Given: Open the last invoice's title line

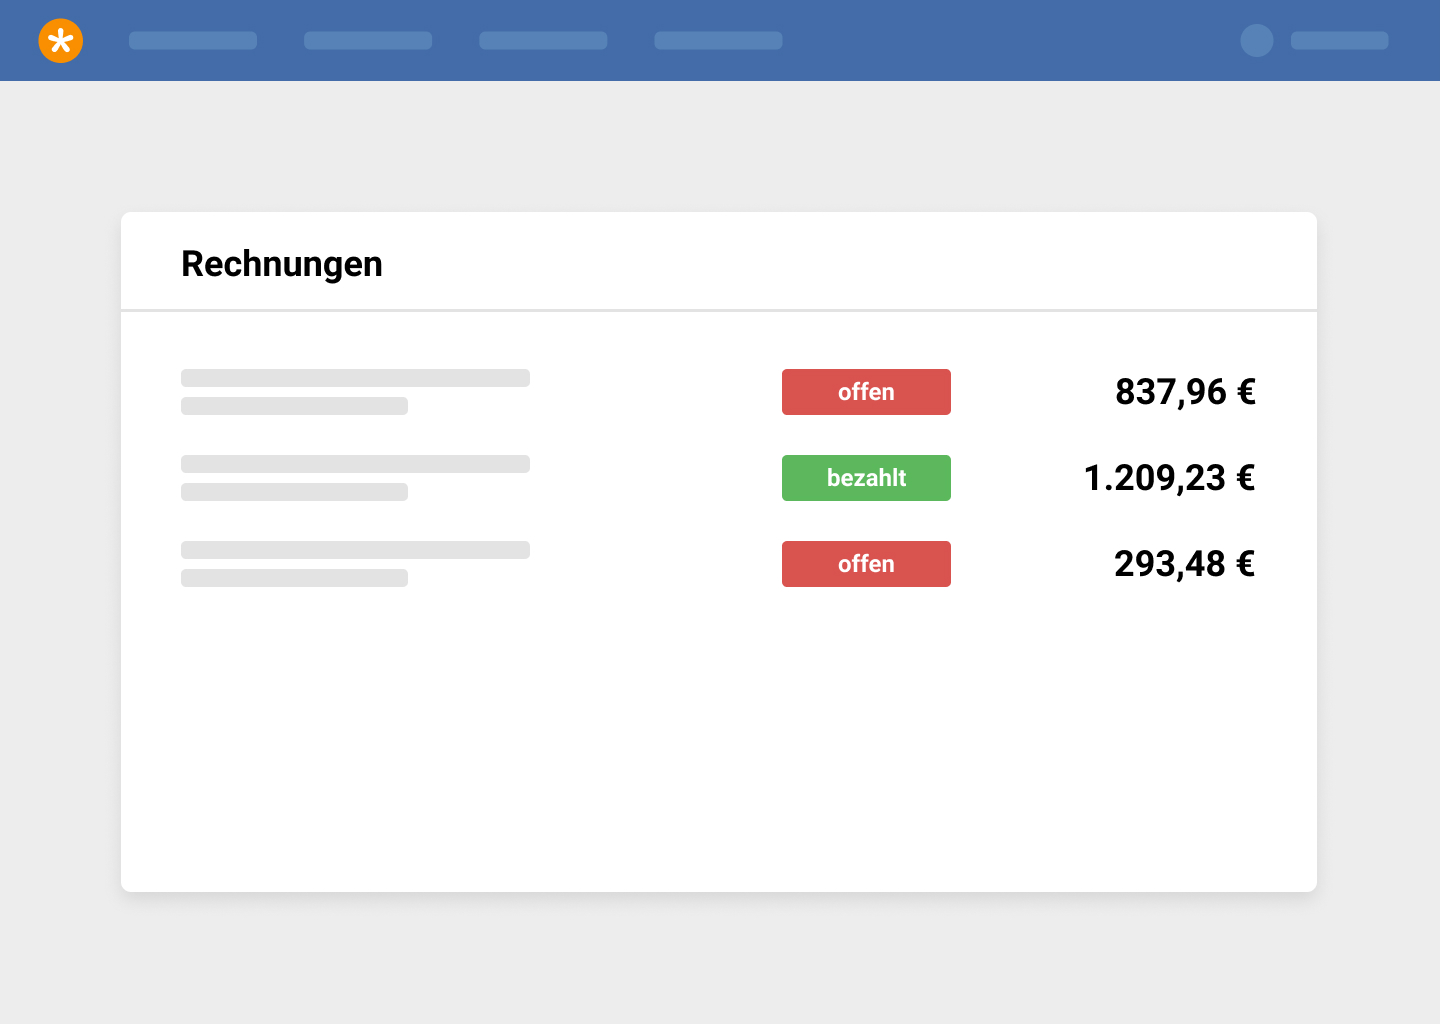Looking at the screenshot, I should click(x=355, y=550).
